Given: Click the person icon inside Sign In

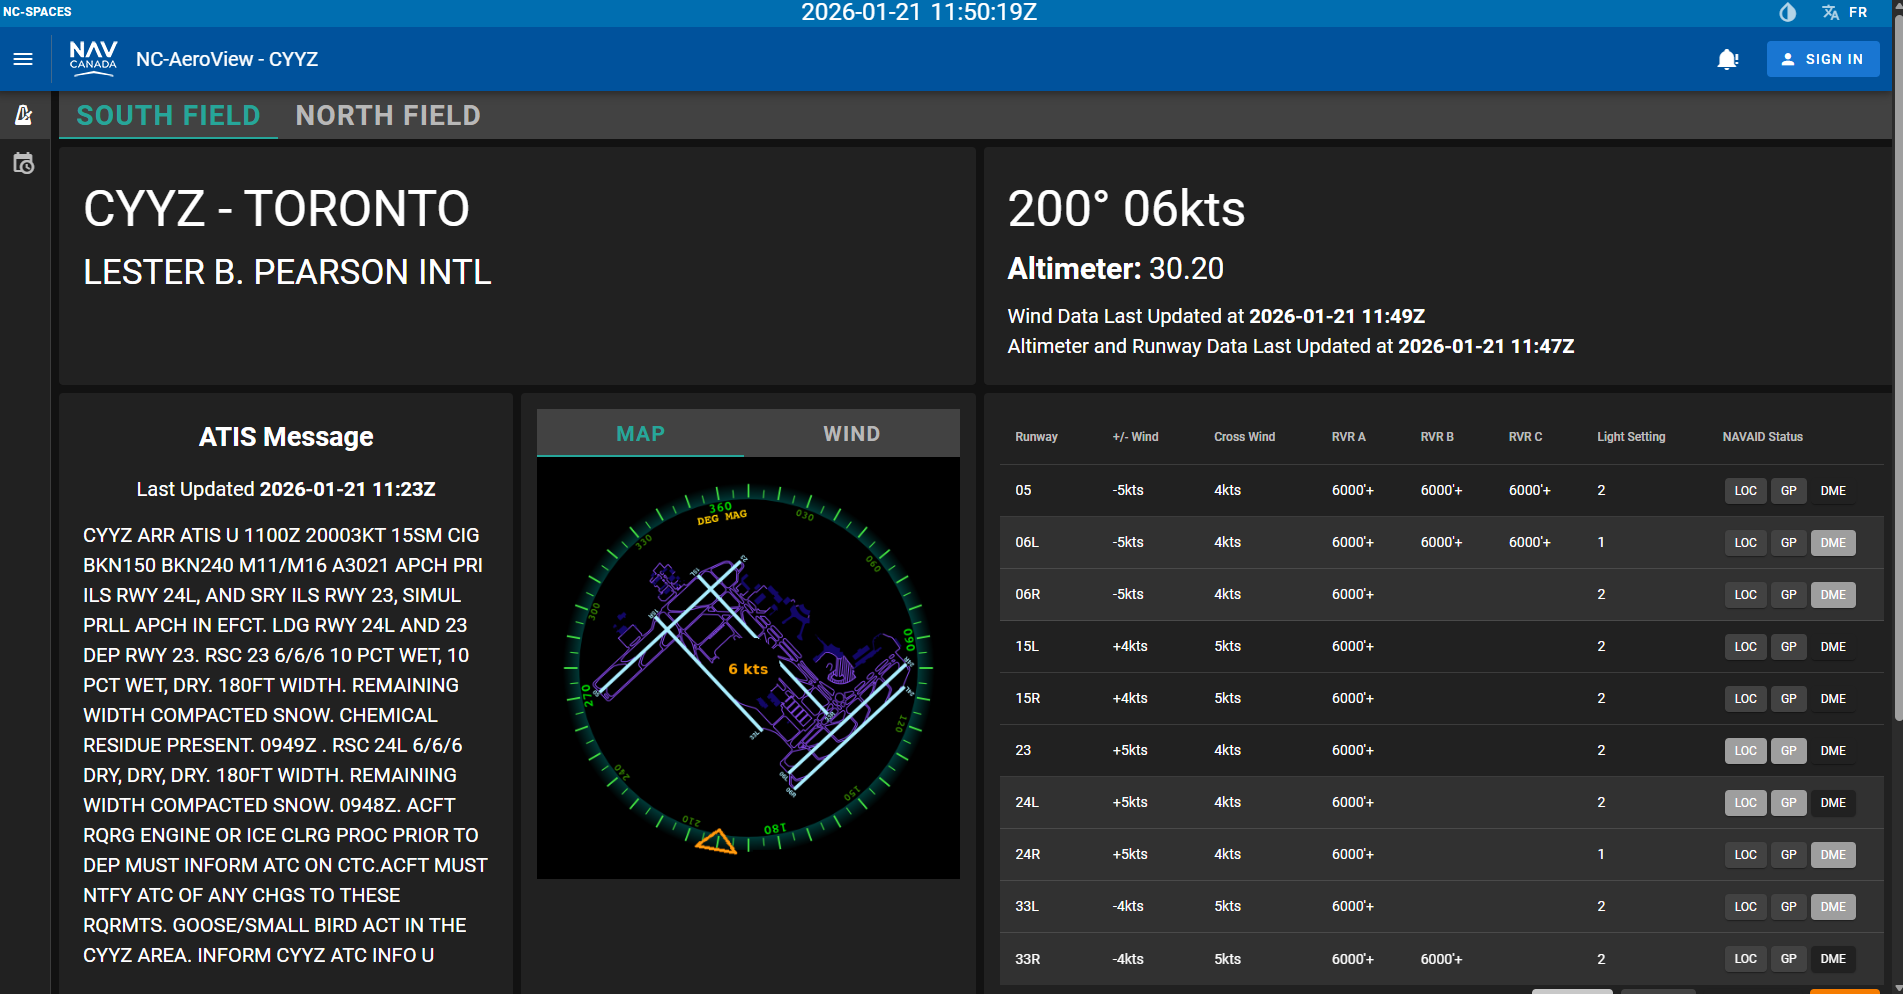Looking at the screenshot, I should [1786, 59].
